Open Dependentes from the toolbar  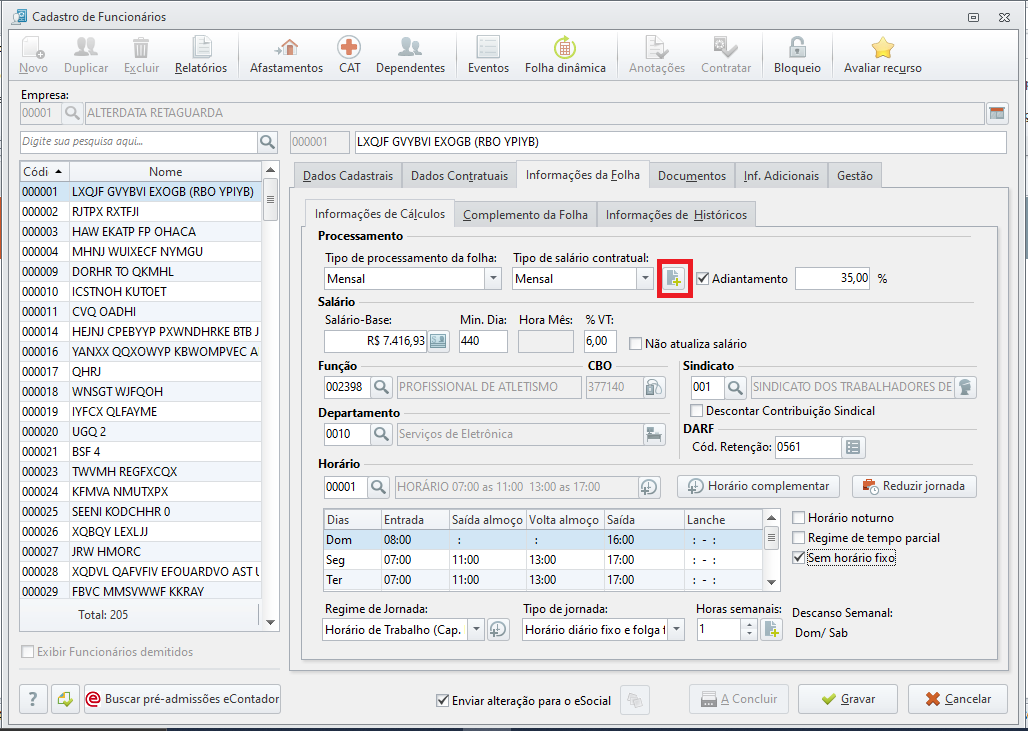pyautogui.click(x=410, y=55)
